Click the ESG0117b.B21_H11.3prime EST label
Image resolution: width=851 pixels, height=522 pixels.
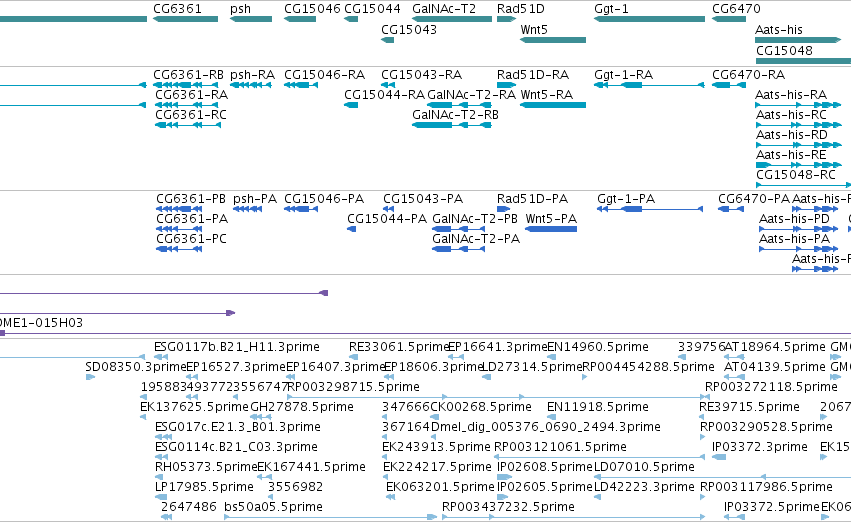pyautogui.click(x=237, y=347)
